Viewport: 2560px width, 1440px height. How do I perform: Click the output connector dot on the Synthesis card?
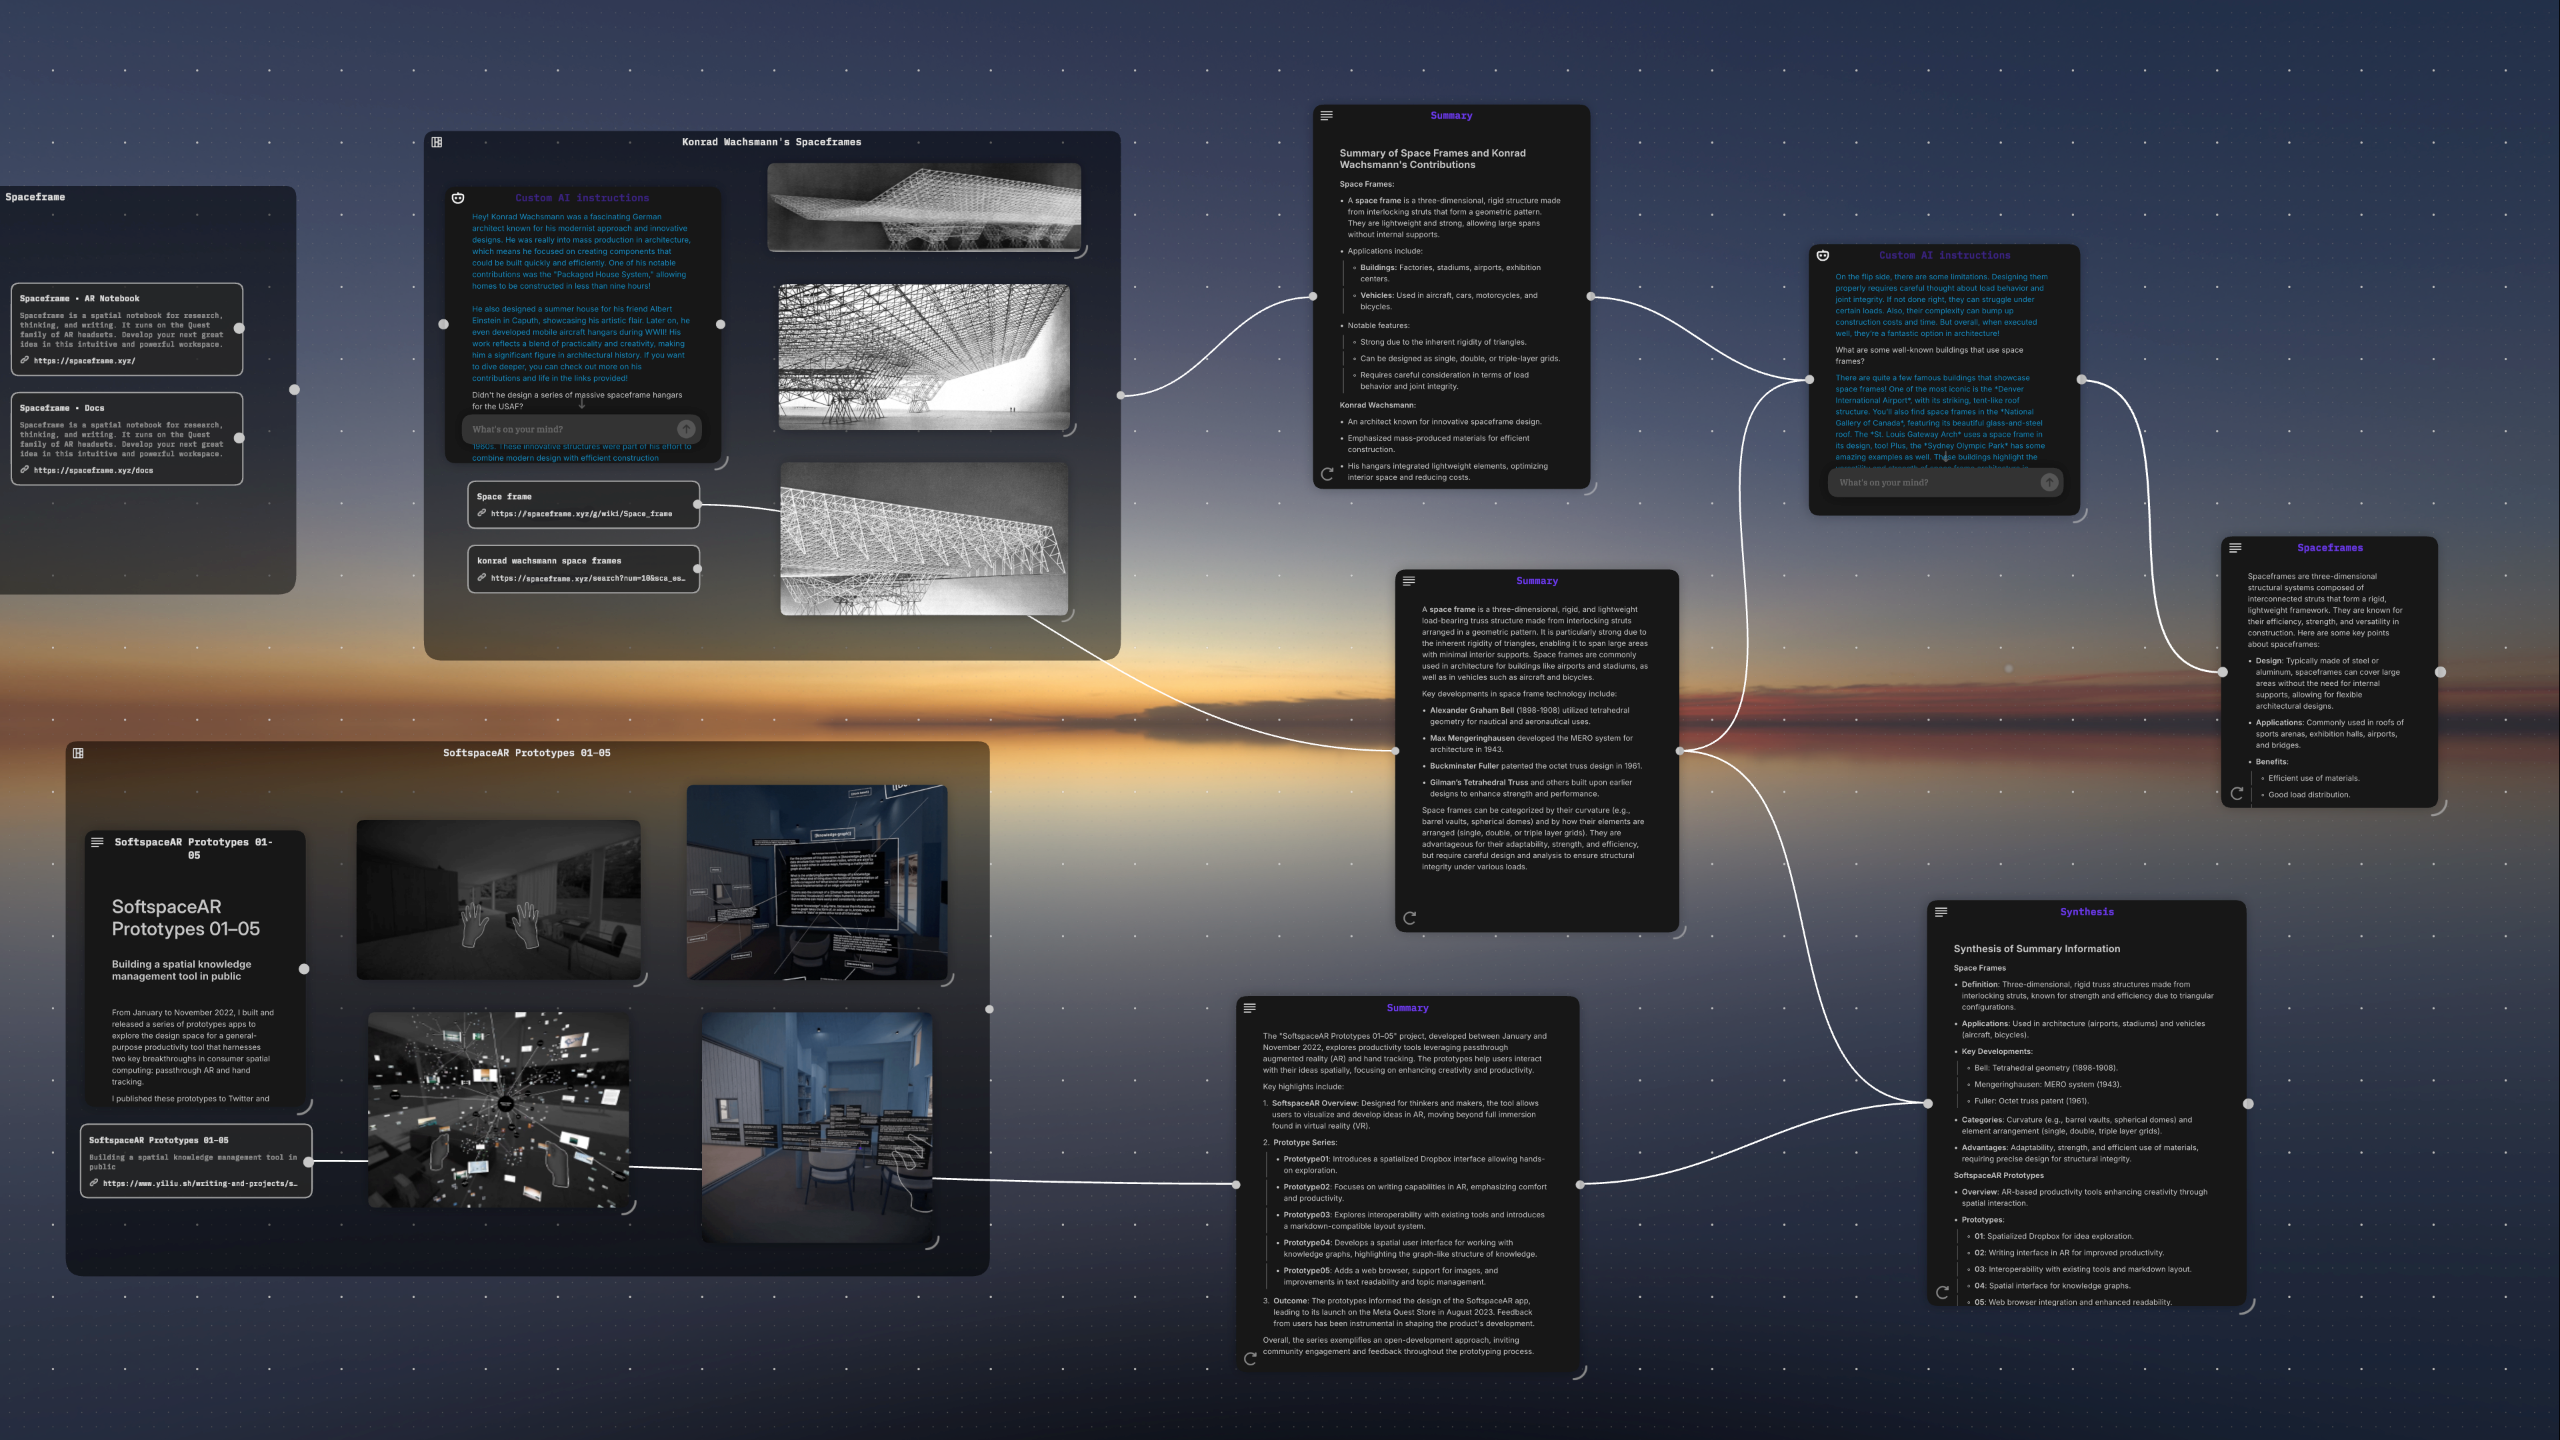point(2248,1104)
